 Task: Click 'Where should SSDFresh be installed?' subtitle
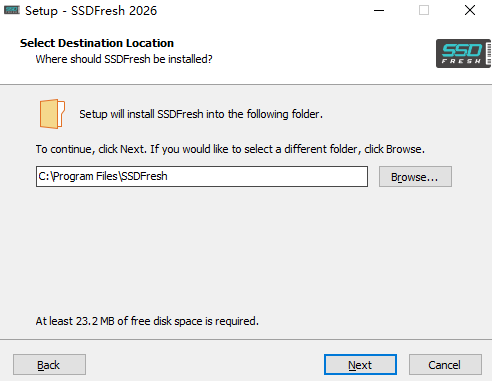click(124, 59)
